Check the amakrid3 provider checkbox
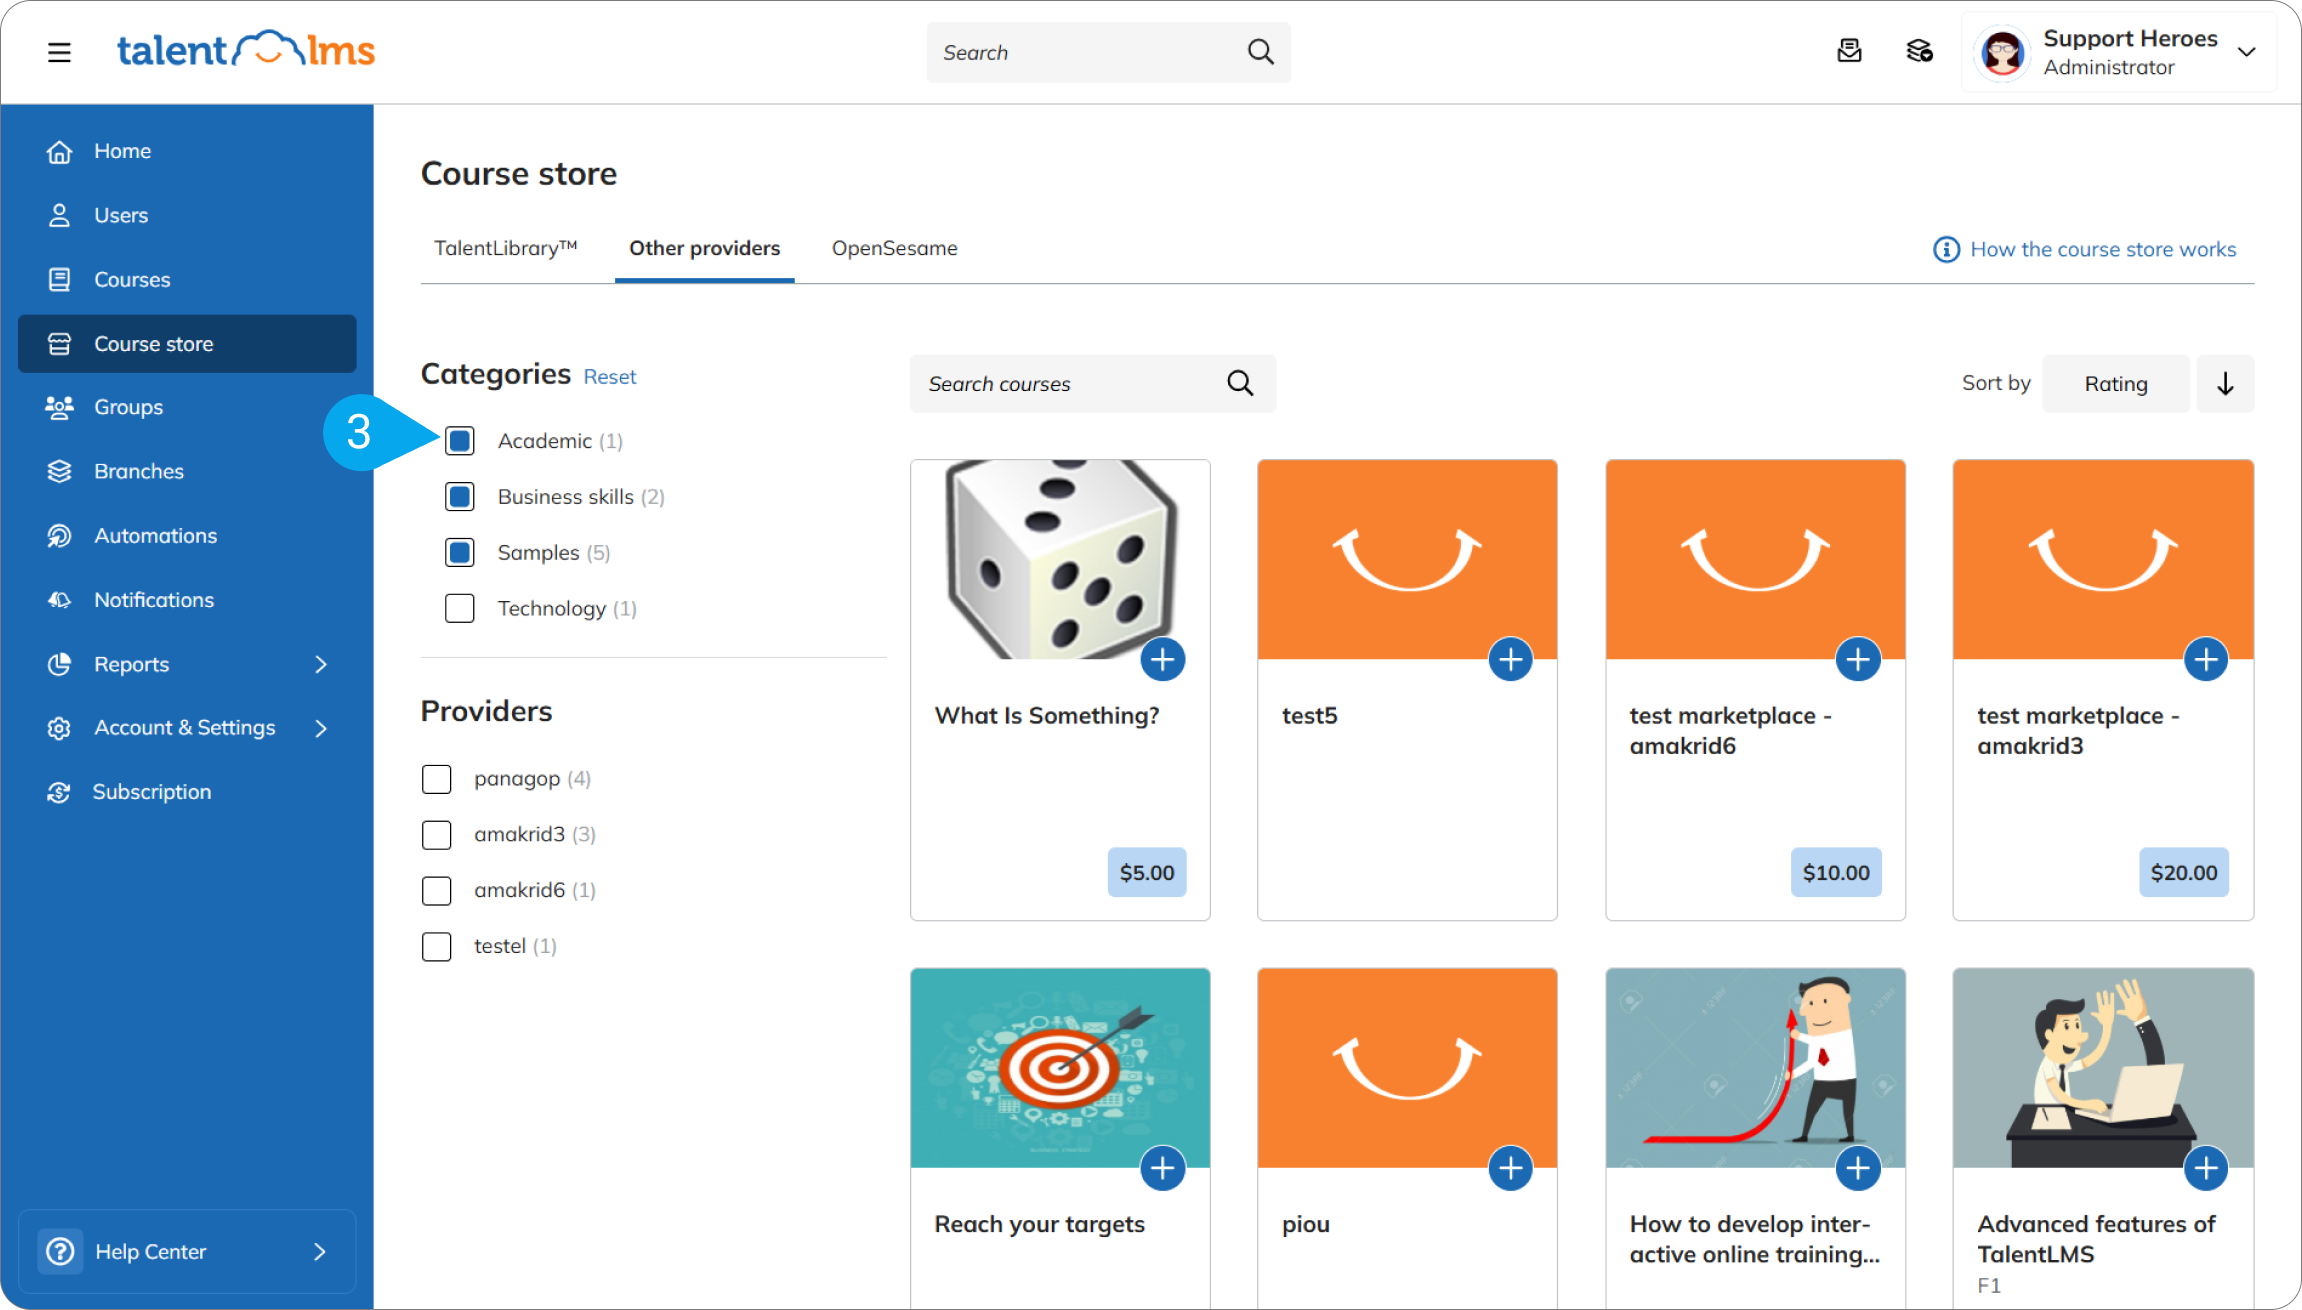Image resolution: width=2302 pixels, height=1310 pixels. (x=437, y=835)
